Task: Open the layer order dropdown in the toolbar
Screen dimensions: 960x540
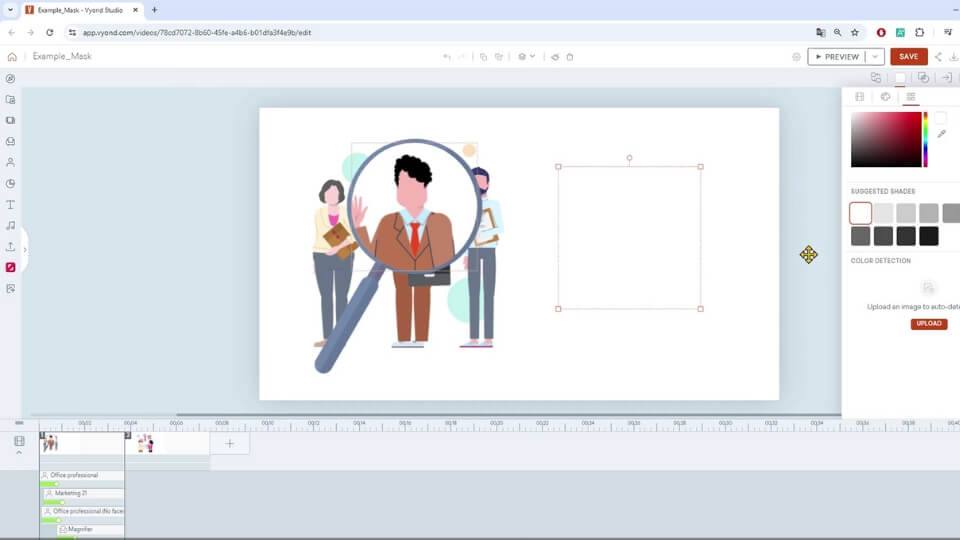Action: [x=527, y=57]
